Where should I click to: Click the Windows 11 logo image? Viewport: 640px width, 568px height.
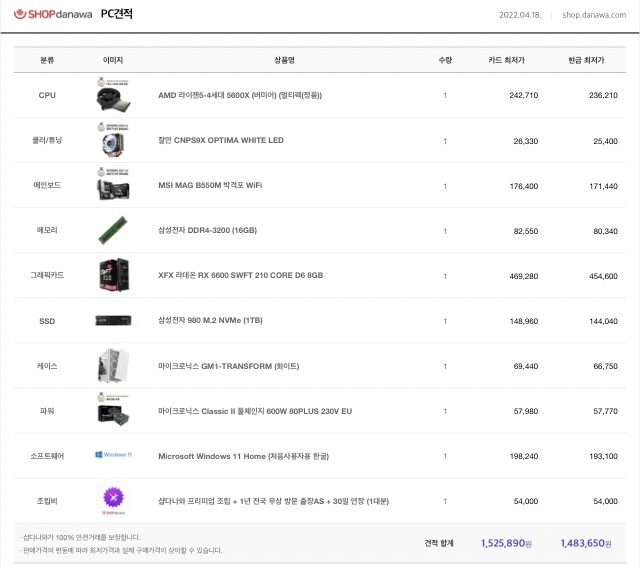coord(113,455)
